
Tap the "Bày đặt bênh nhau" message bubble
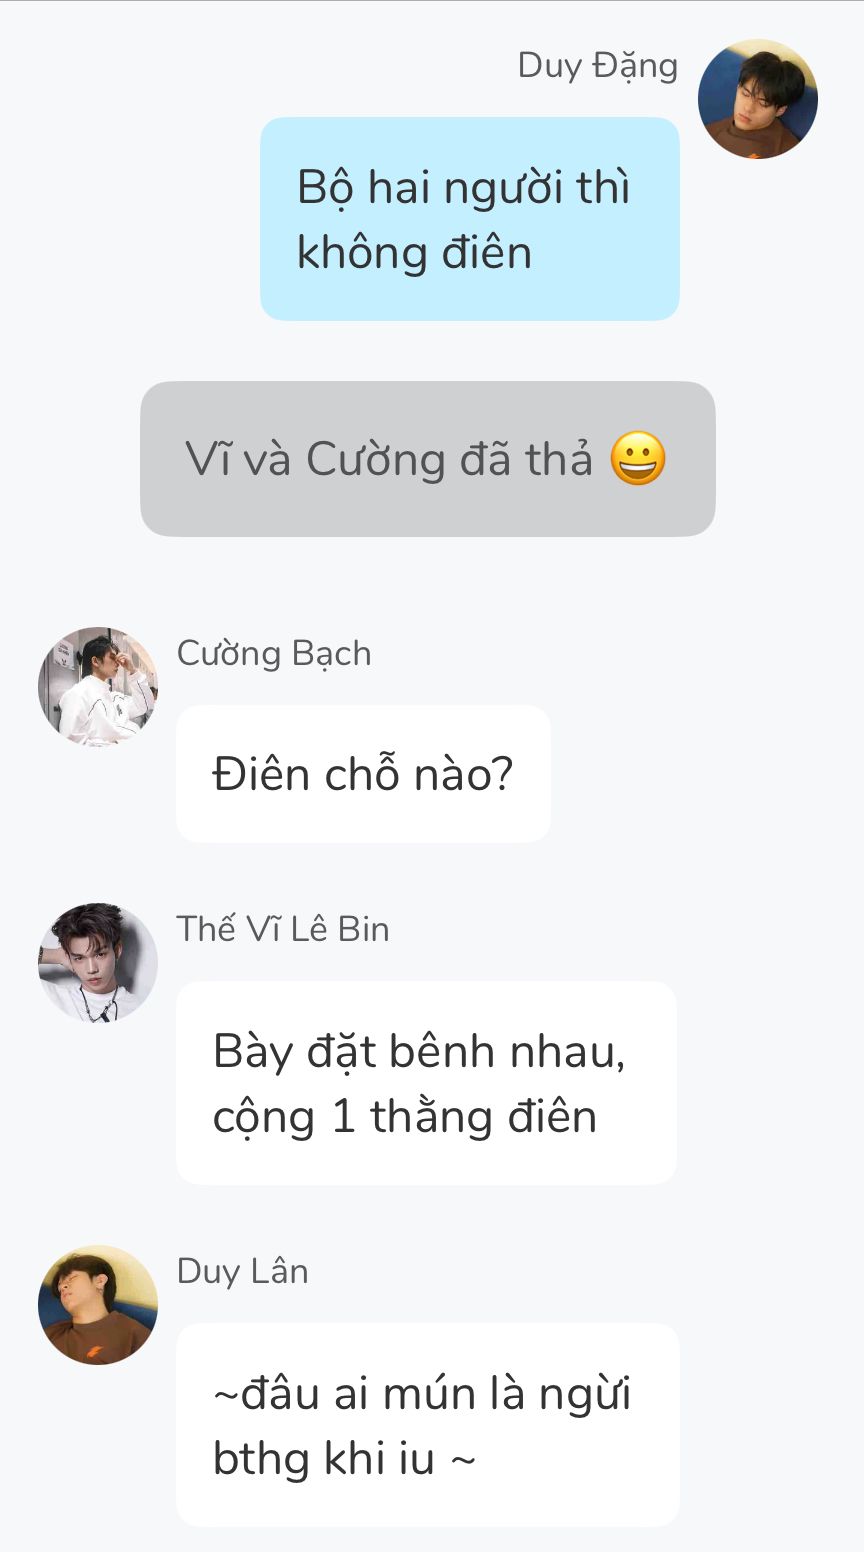click(x=426, y=1083)
